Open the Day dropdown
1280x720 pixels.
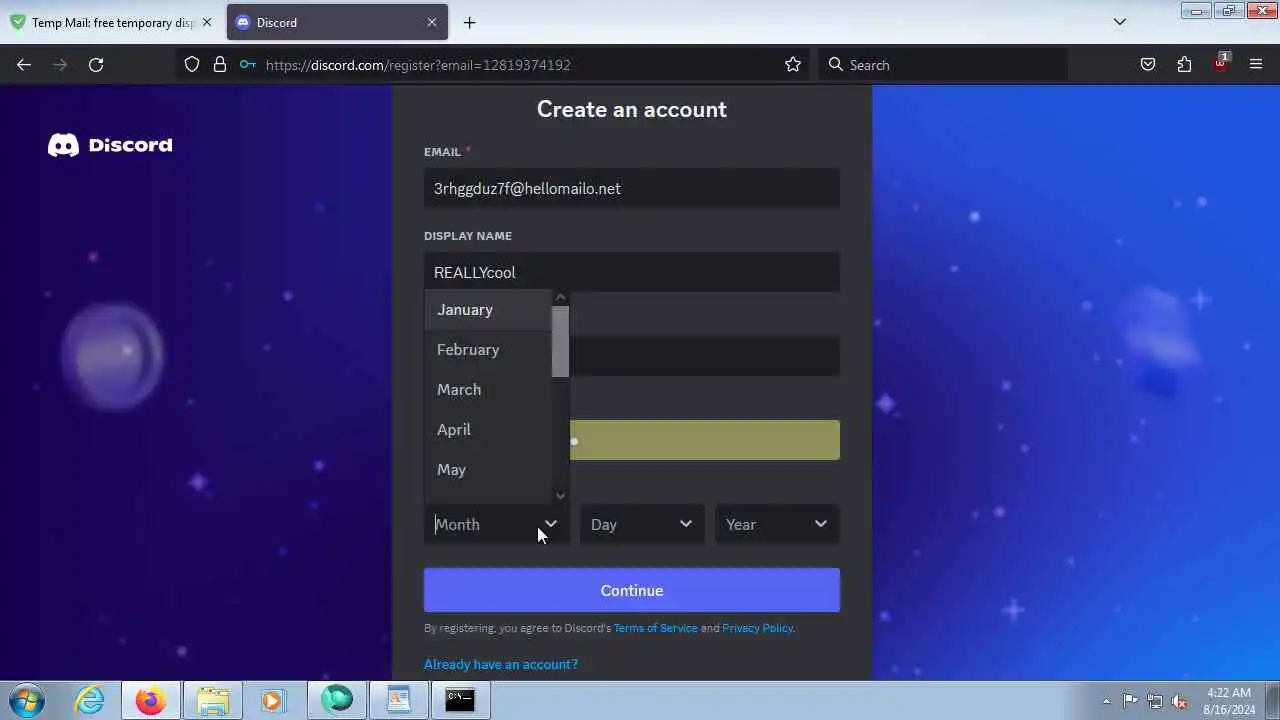(x=642, y=524)
